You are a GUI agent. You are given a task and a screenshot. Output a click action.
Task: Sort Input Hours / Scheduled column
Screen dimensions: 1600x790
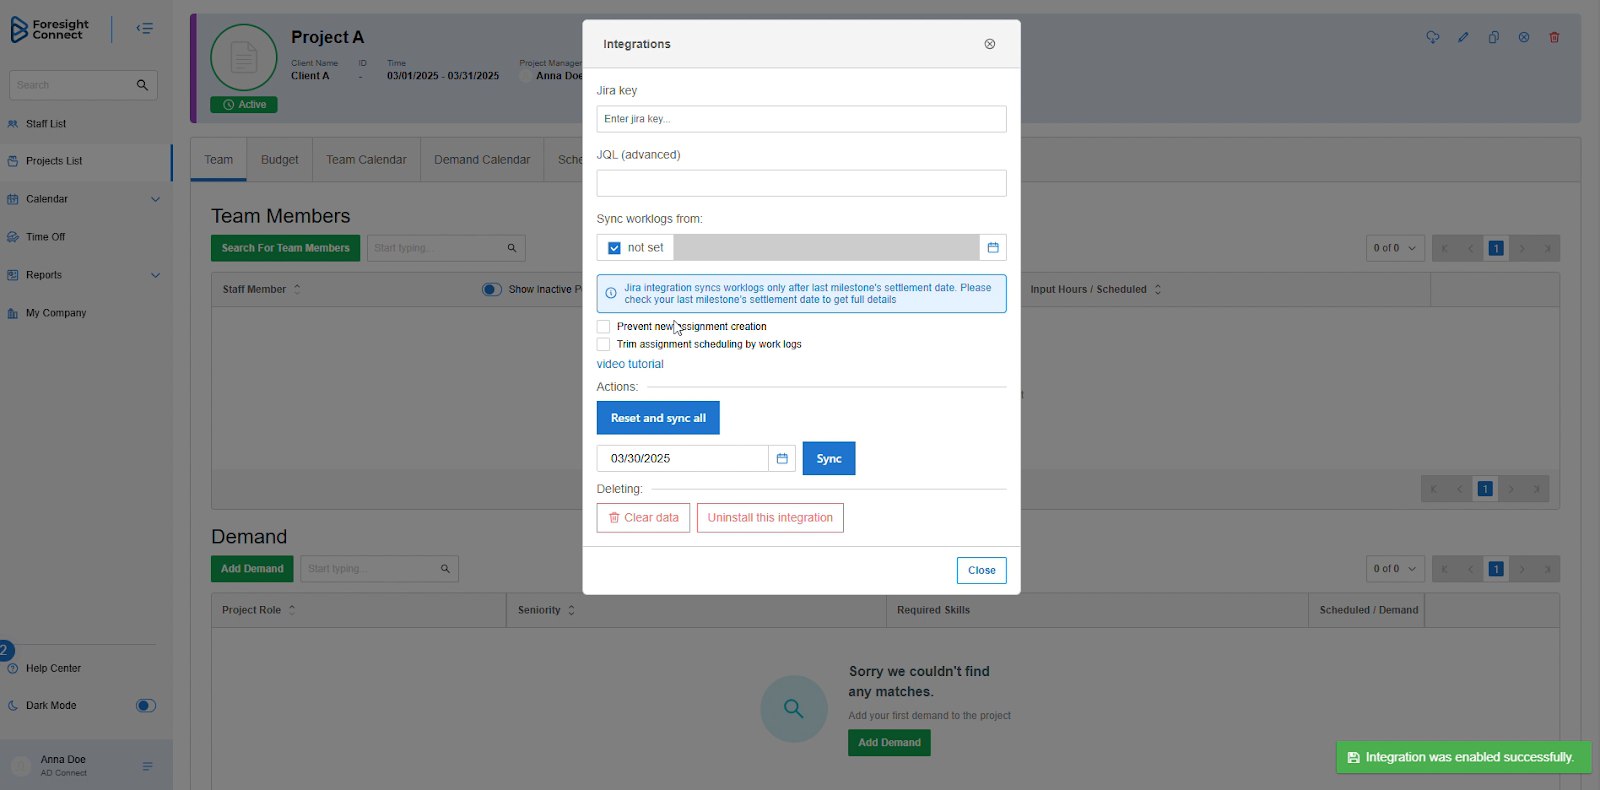1158,289
